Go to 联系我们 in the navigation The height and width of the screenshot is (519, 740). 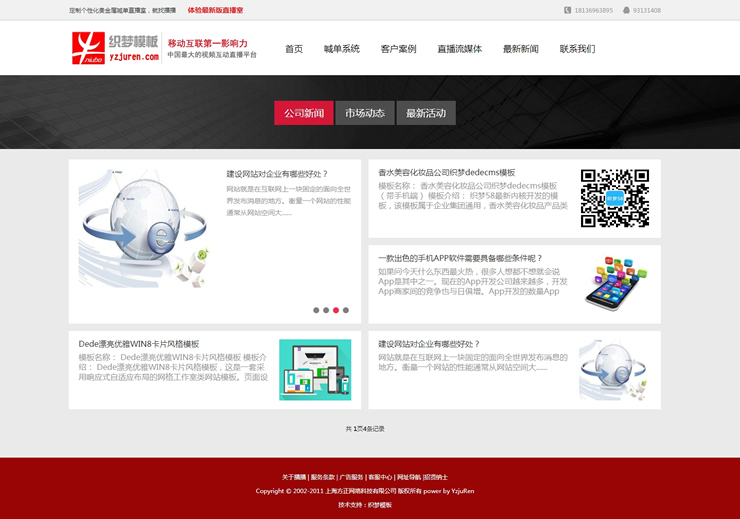click(577, 49)
